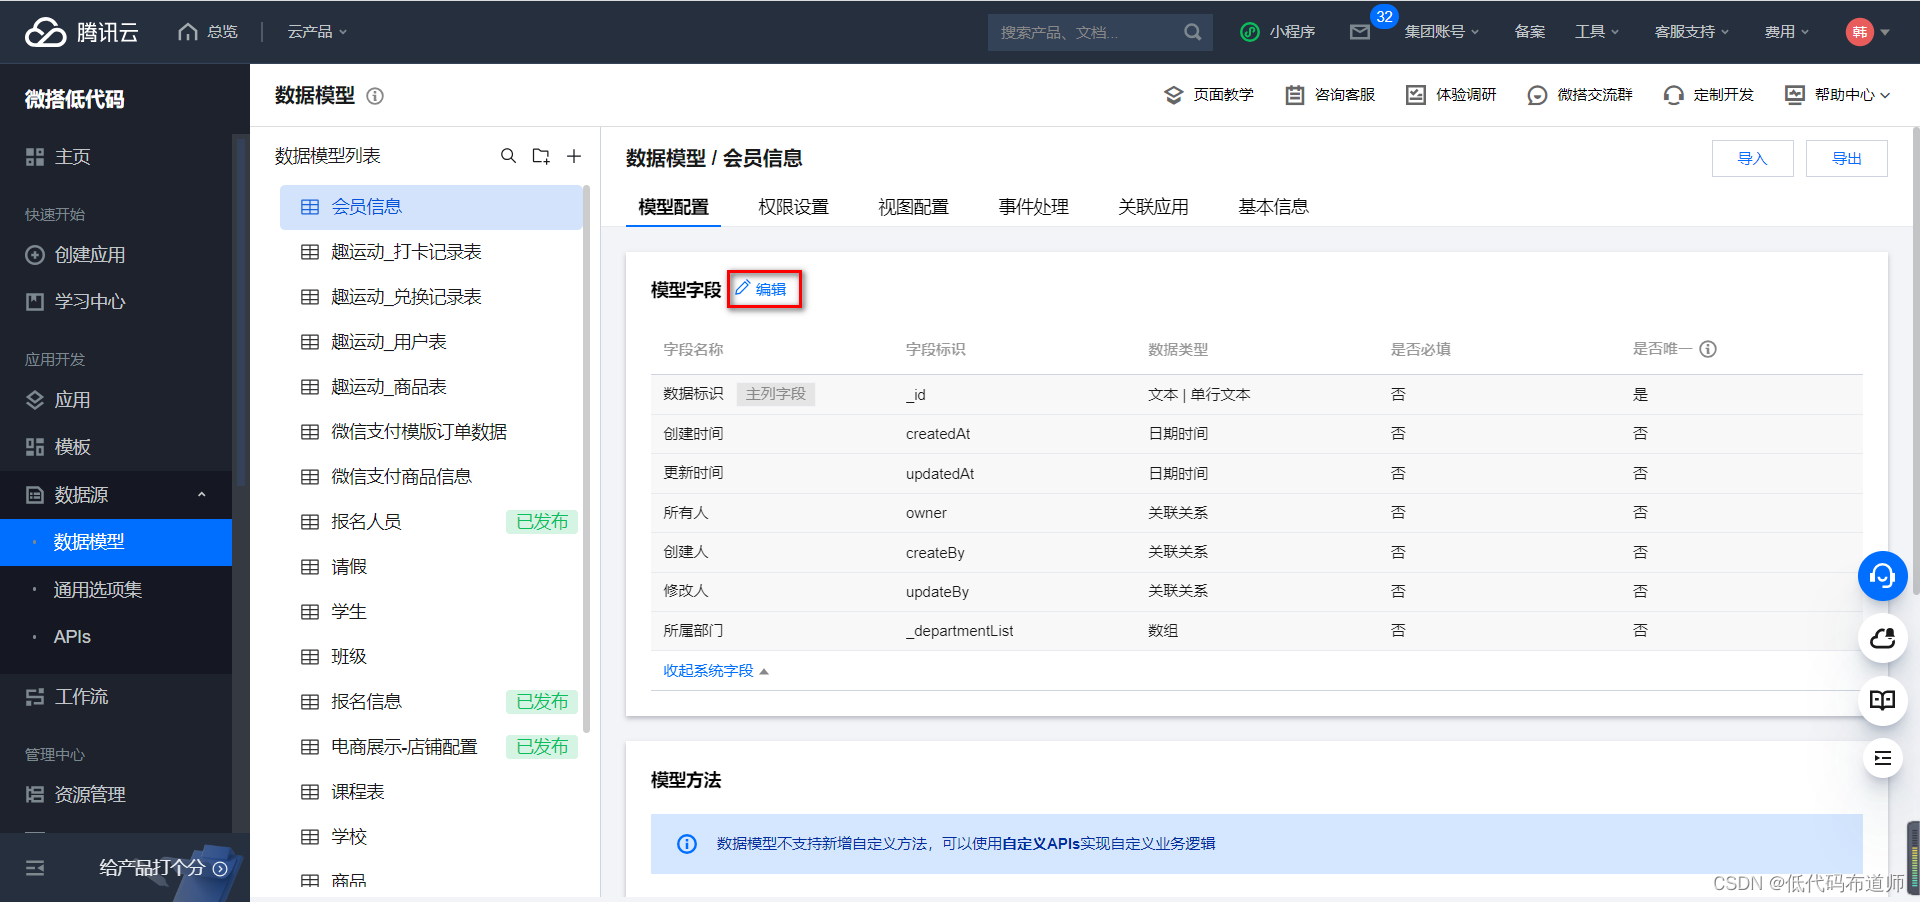Viewport: 1920px width, 902px height.
Task: Switch to 事件处理 tab
Action: tap(1033, 207)
